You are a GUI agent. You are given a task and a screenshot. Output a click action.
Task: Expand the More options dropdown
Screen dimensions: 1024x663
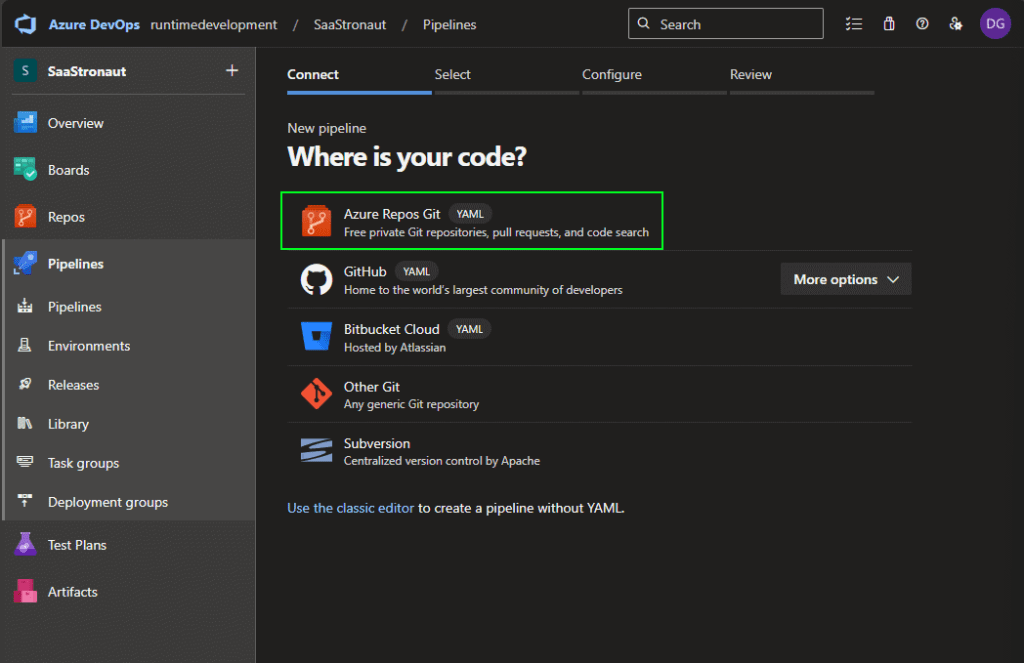pyautogui.click(x=845, y=280)
